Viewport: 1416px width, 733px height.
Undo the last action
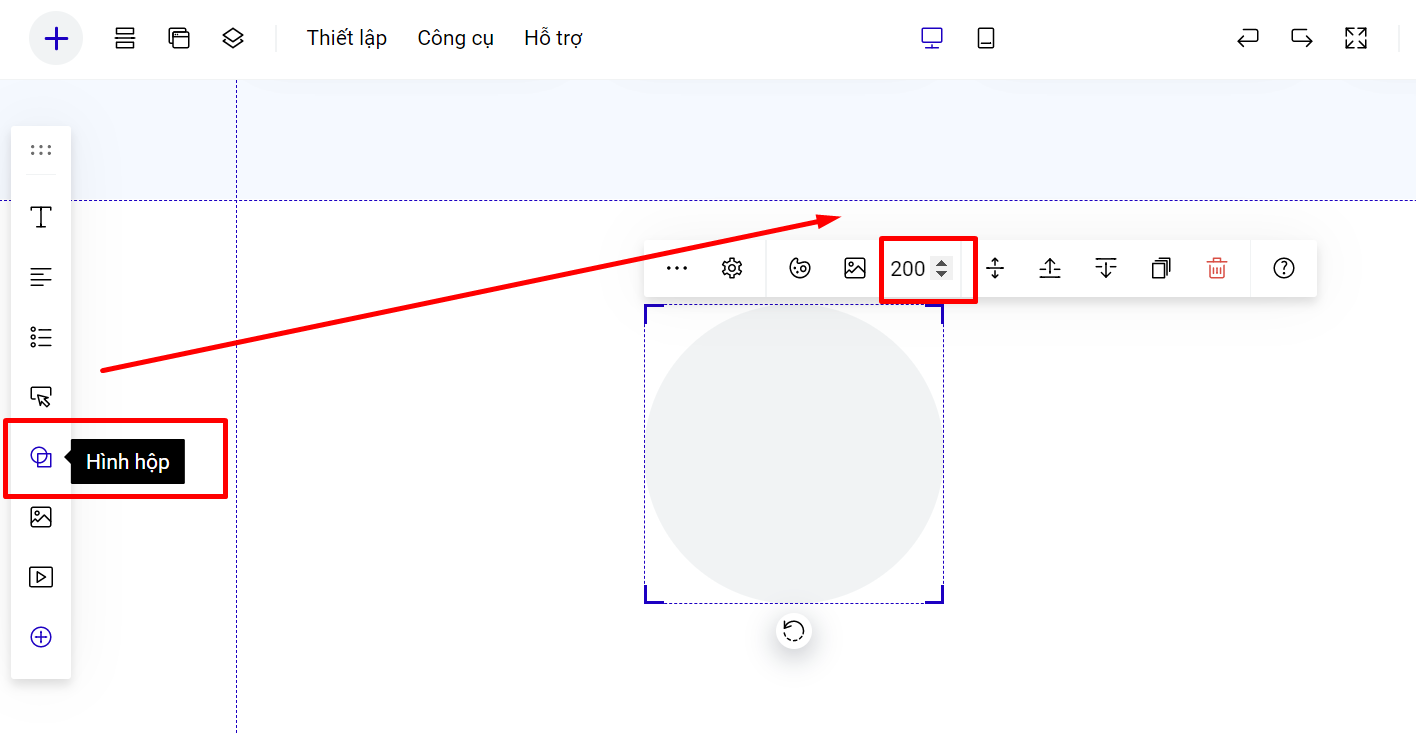(x=1247, y=39)
